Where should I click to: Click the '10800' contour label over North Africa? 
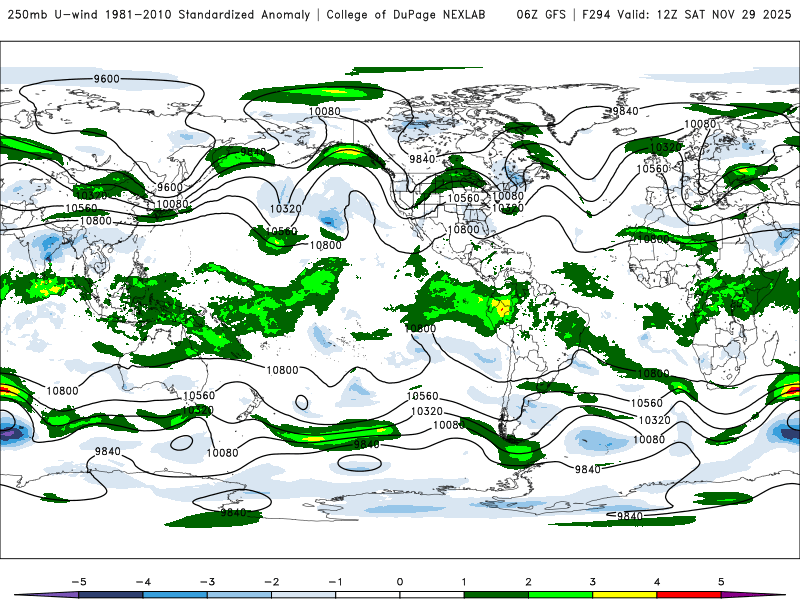[653, 238]
